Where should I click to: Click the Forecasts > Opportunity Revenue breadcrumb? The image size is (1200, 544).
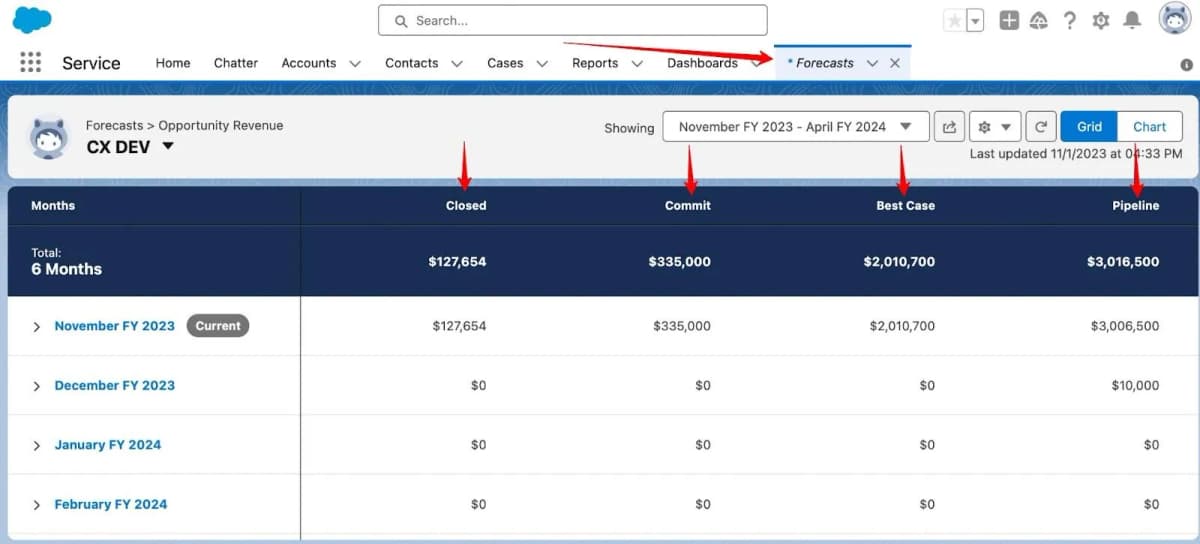click(x=184, y=125)
